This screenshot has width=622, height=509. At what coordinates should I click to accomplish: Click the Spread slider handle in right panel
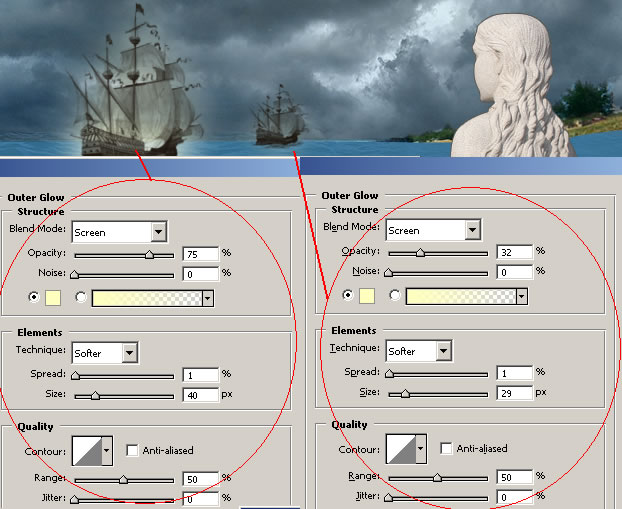[390, 373]
